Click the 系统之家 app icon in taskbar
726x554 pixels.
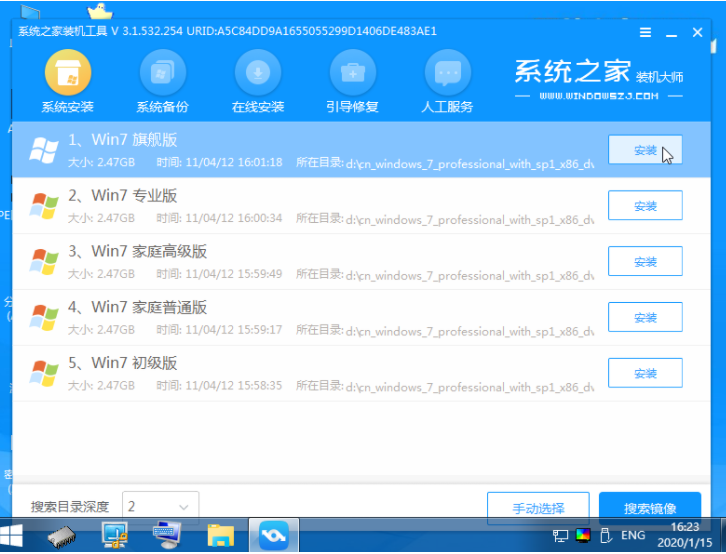(274, 535)
